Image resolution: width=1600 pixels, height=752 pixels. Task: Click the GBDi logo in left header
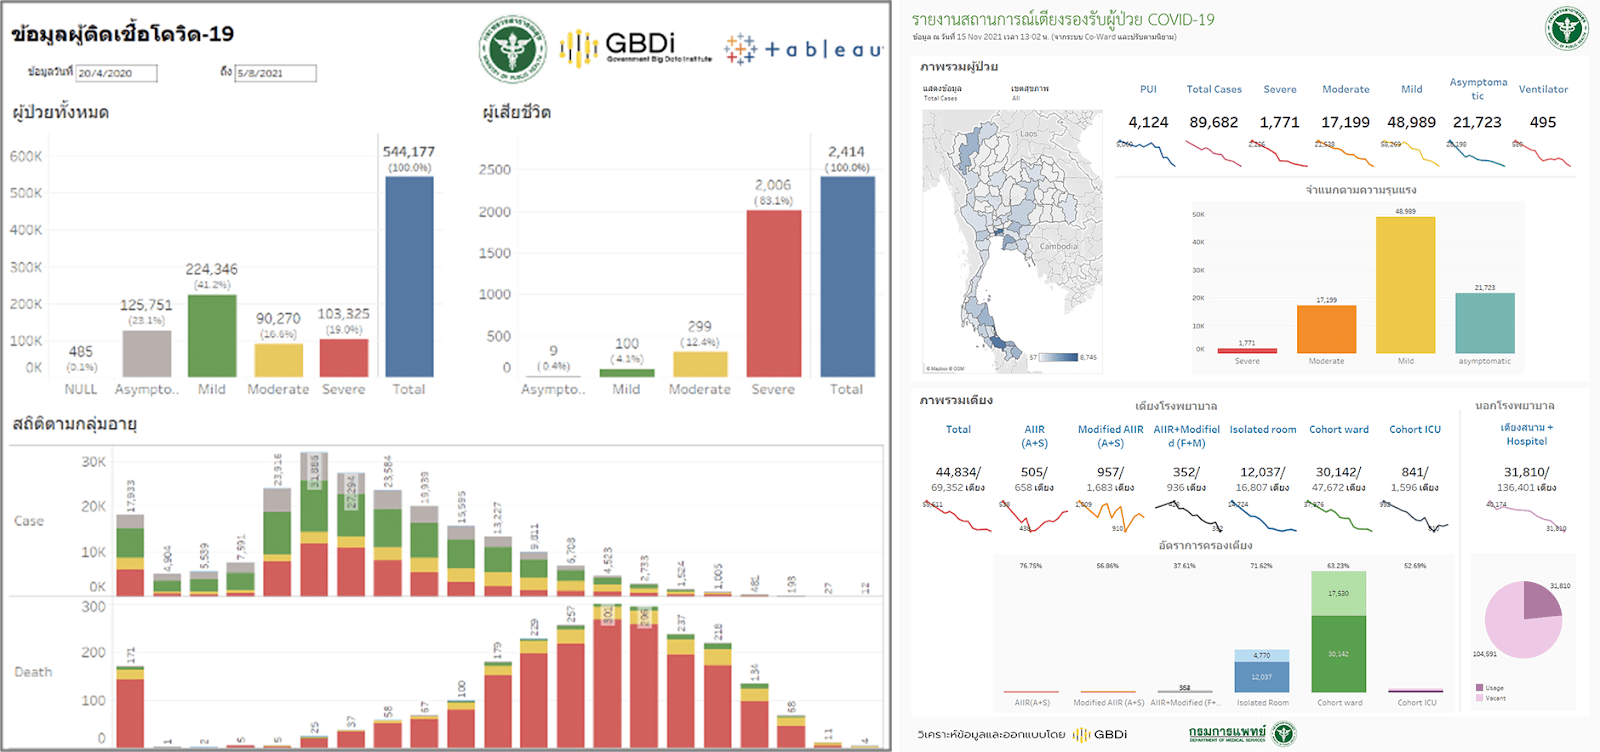(636, 47)
